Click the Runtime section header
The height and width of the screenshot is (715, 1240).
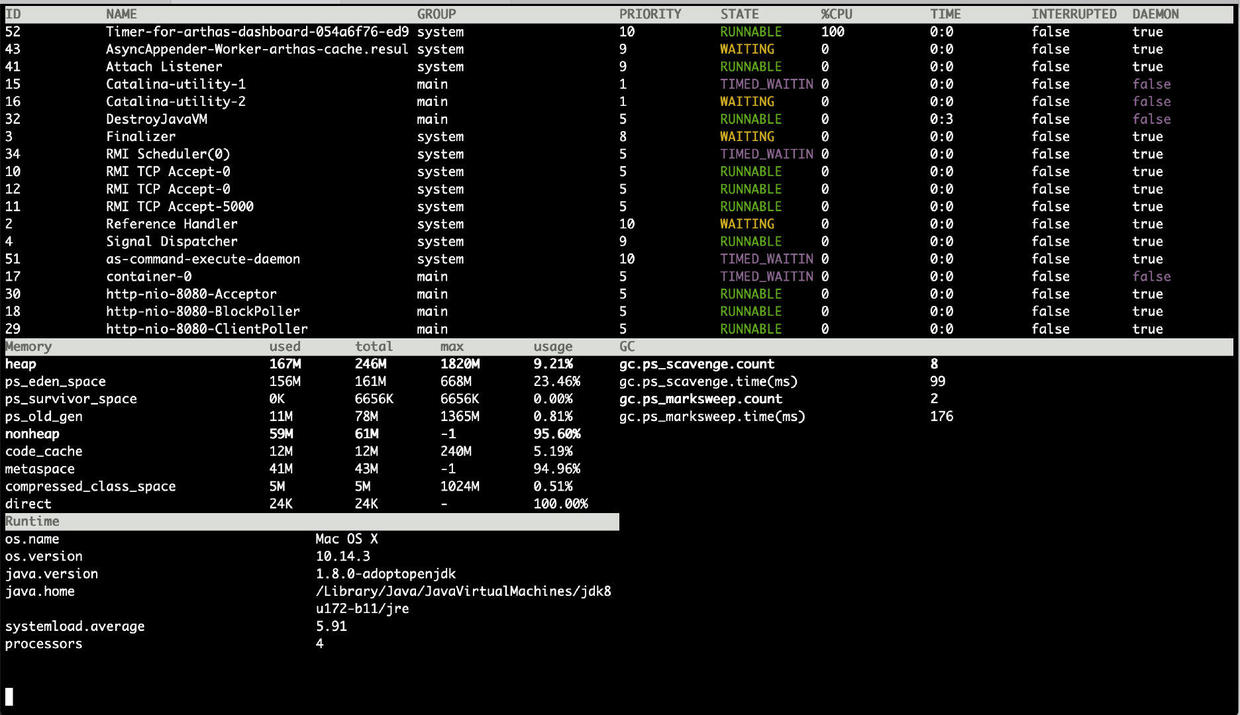pos(32,521)
